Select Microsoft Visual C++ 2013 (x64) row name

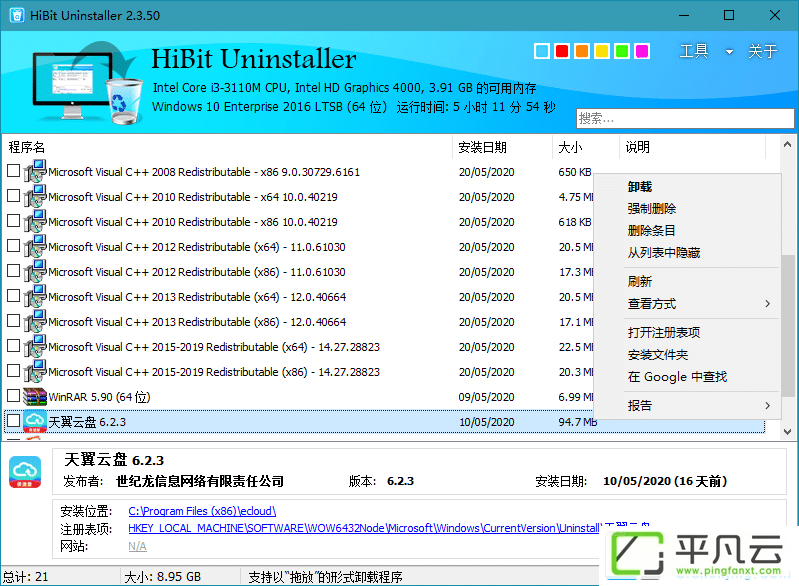click(197, 297)
